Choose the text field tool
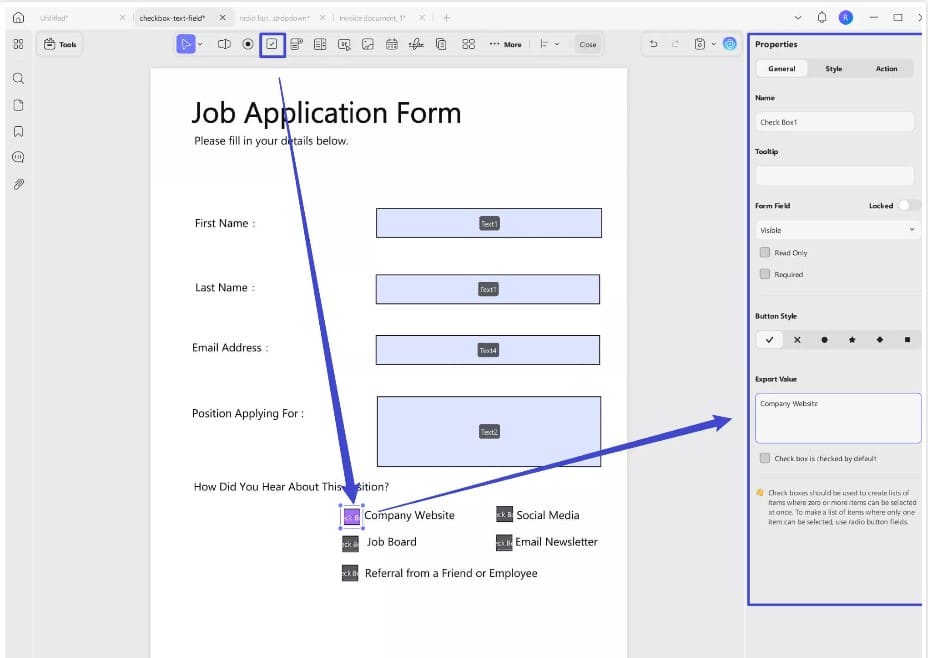928x658 pixels. point(225,43)
